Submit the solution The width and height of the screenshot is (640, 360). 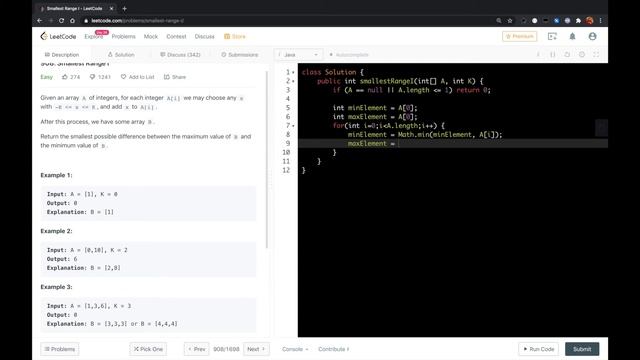(x=582, y=349)
